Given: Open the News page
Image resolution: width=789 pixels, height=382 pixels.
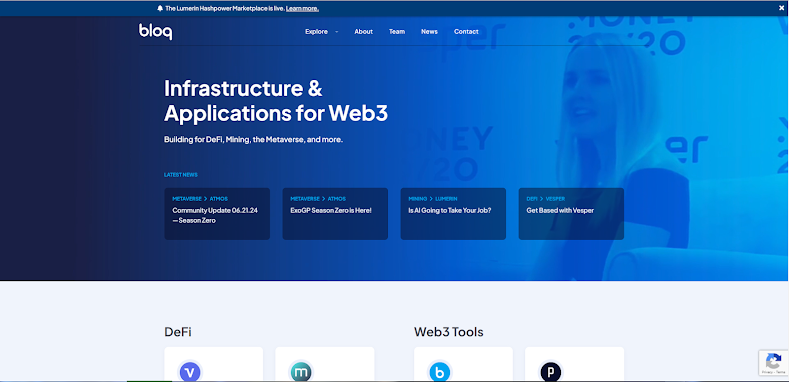Looking at the screenshot, I should point(429,31).
